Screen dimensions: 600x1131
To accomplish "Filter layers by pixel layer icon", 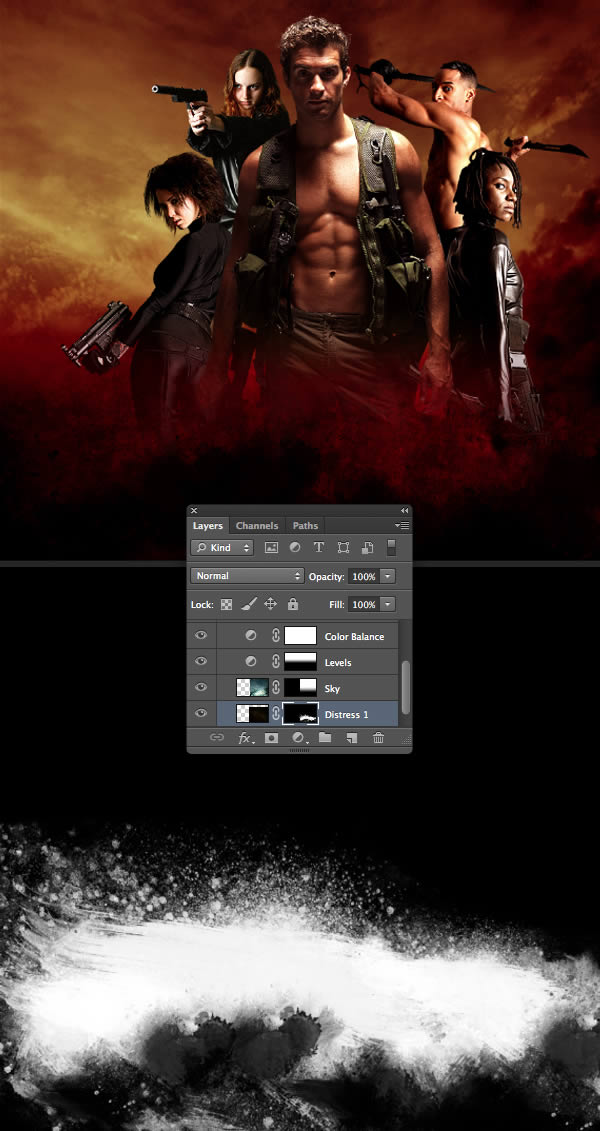I will (x=271, y=547).
